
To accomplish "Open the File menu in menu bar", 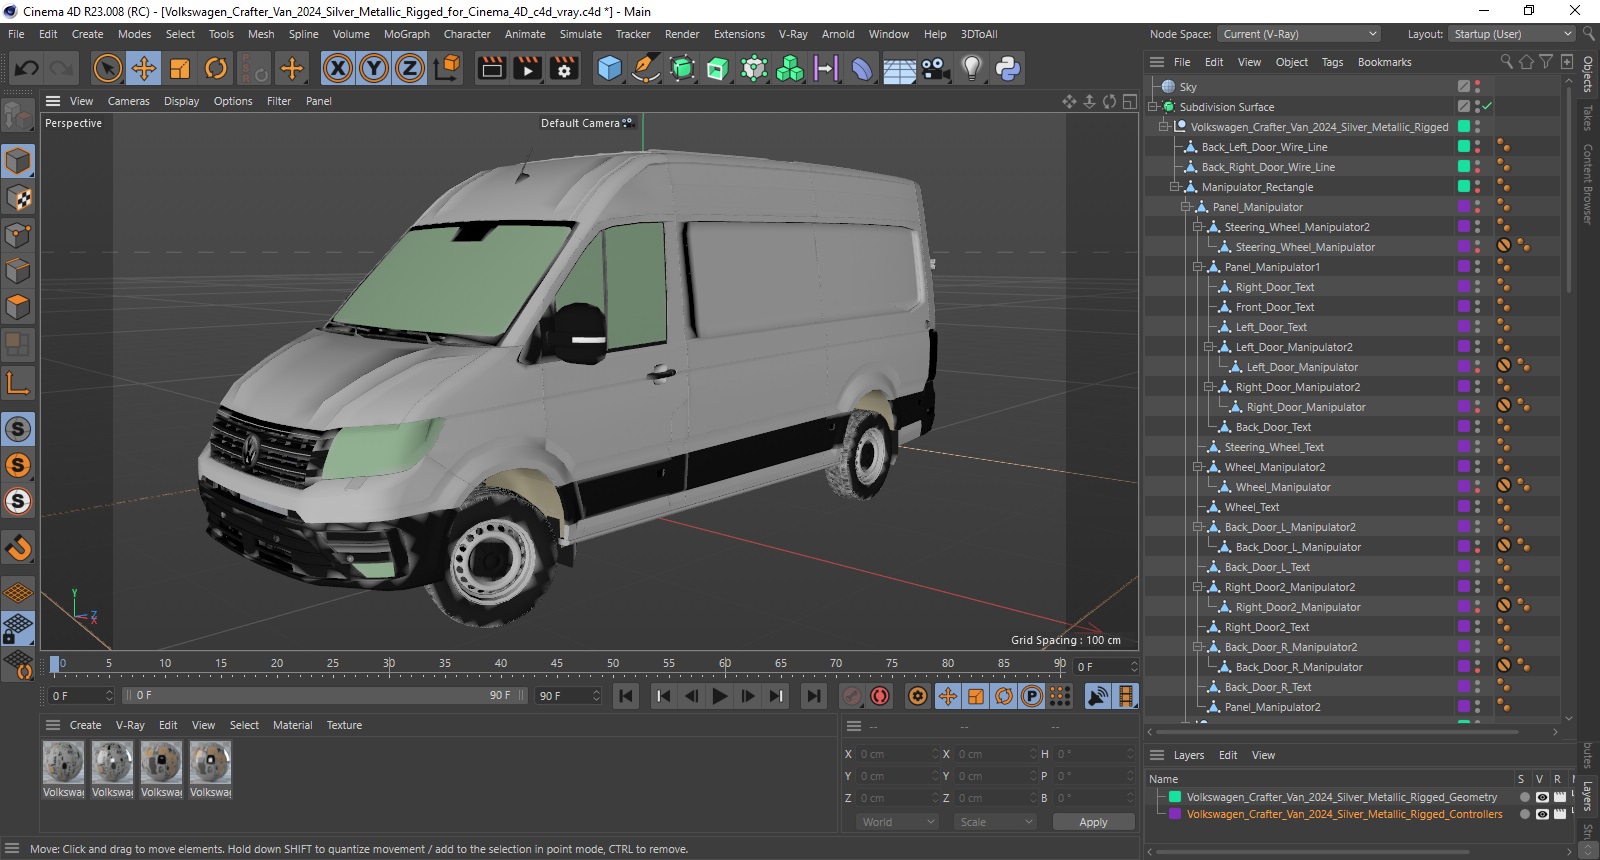I will [x=16, y=34].
